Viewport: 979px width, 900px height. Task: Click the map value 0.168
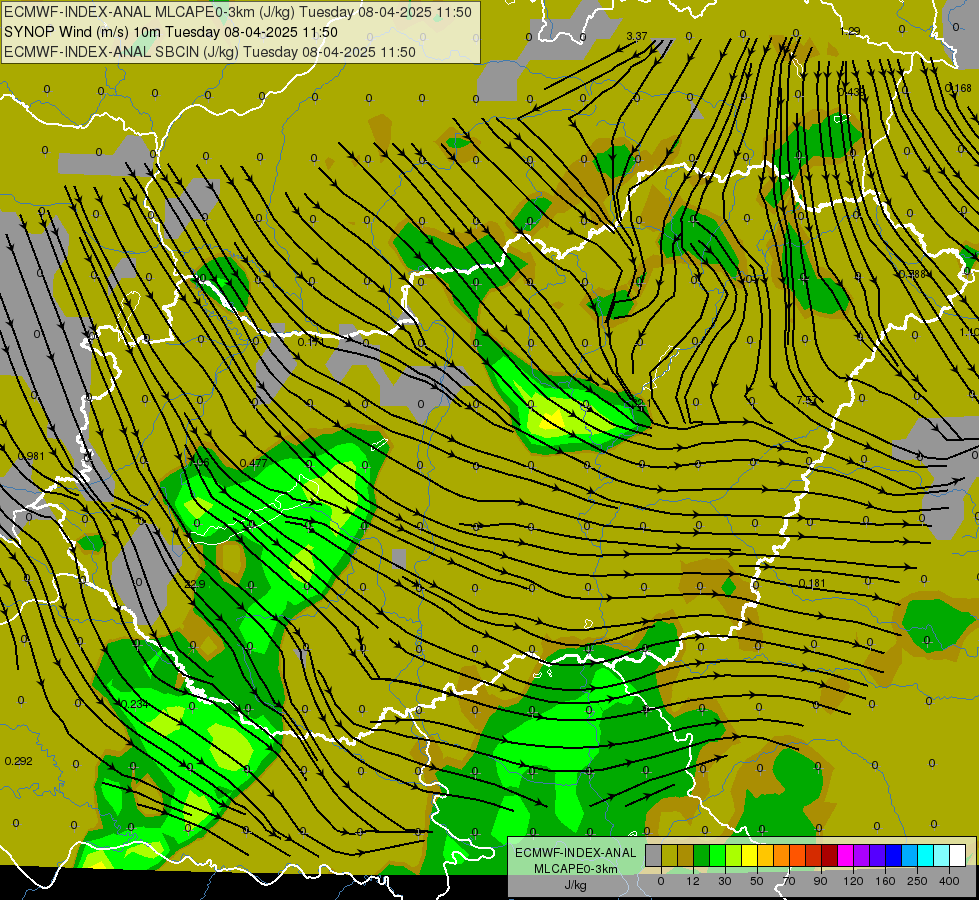coord(958,88)
